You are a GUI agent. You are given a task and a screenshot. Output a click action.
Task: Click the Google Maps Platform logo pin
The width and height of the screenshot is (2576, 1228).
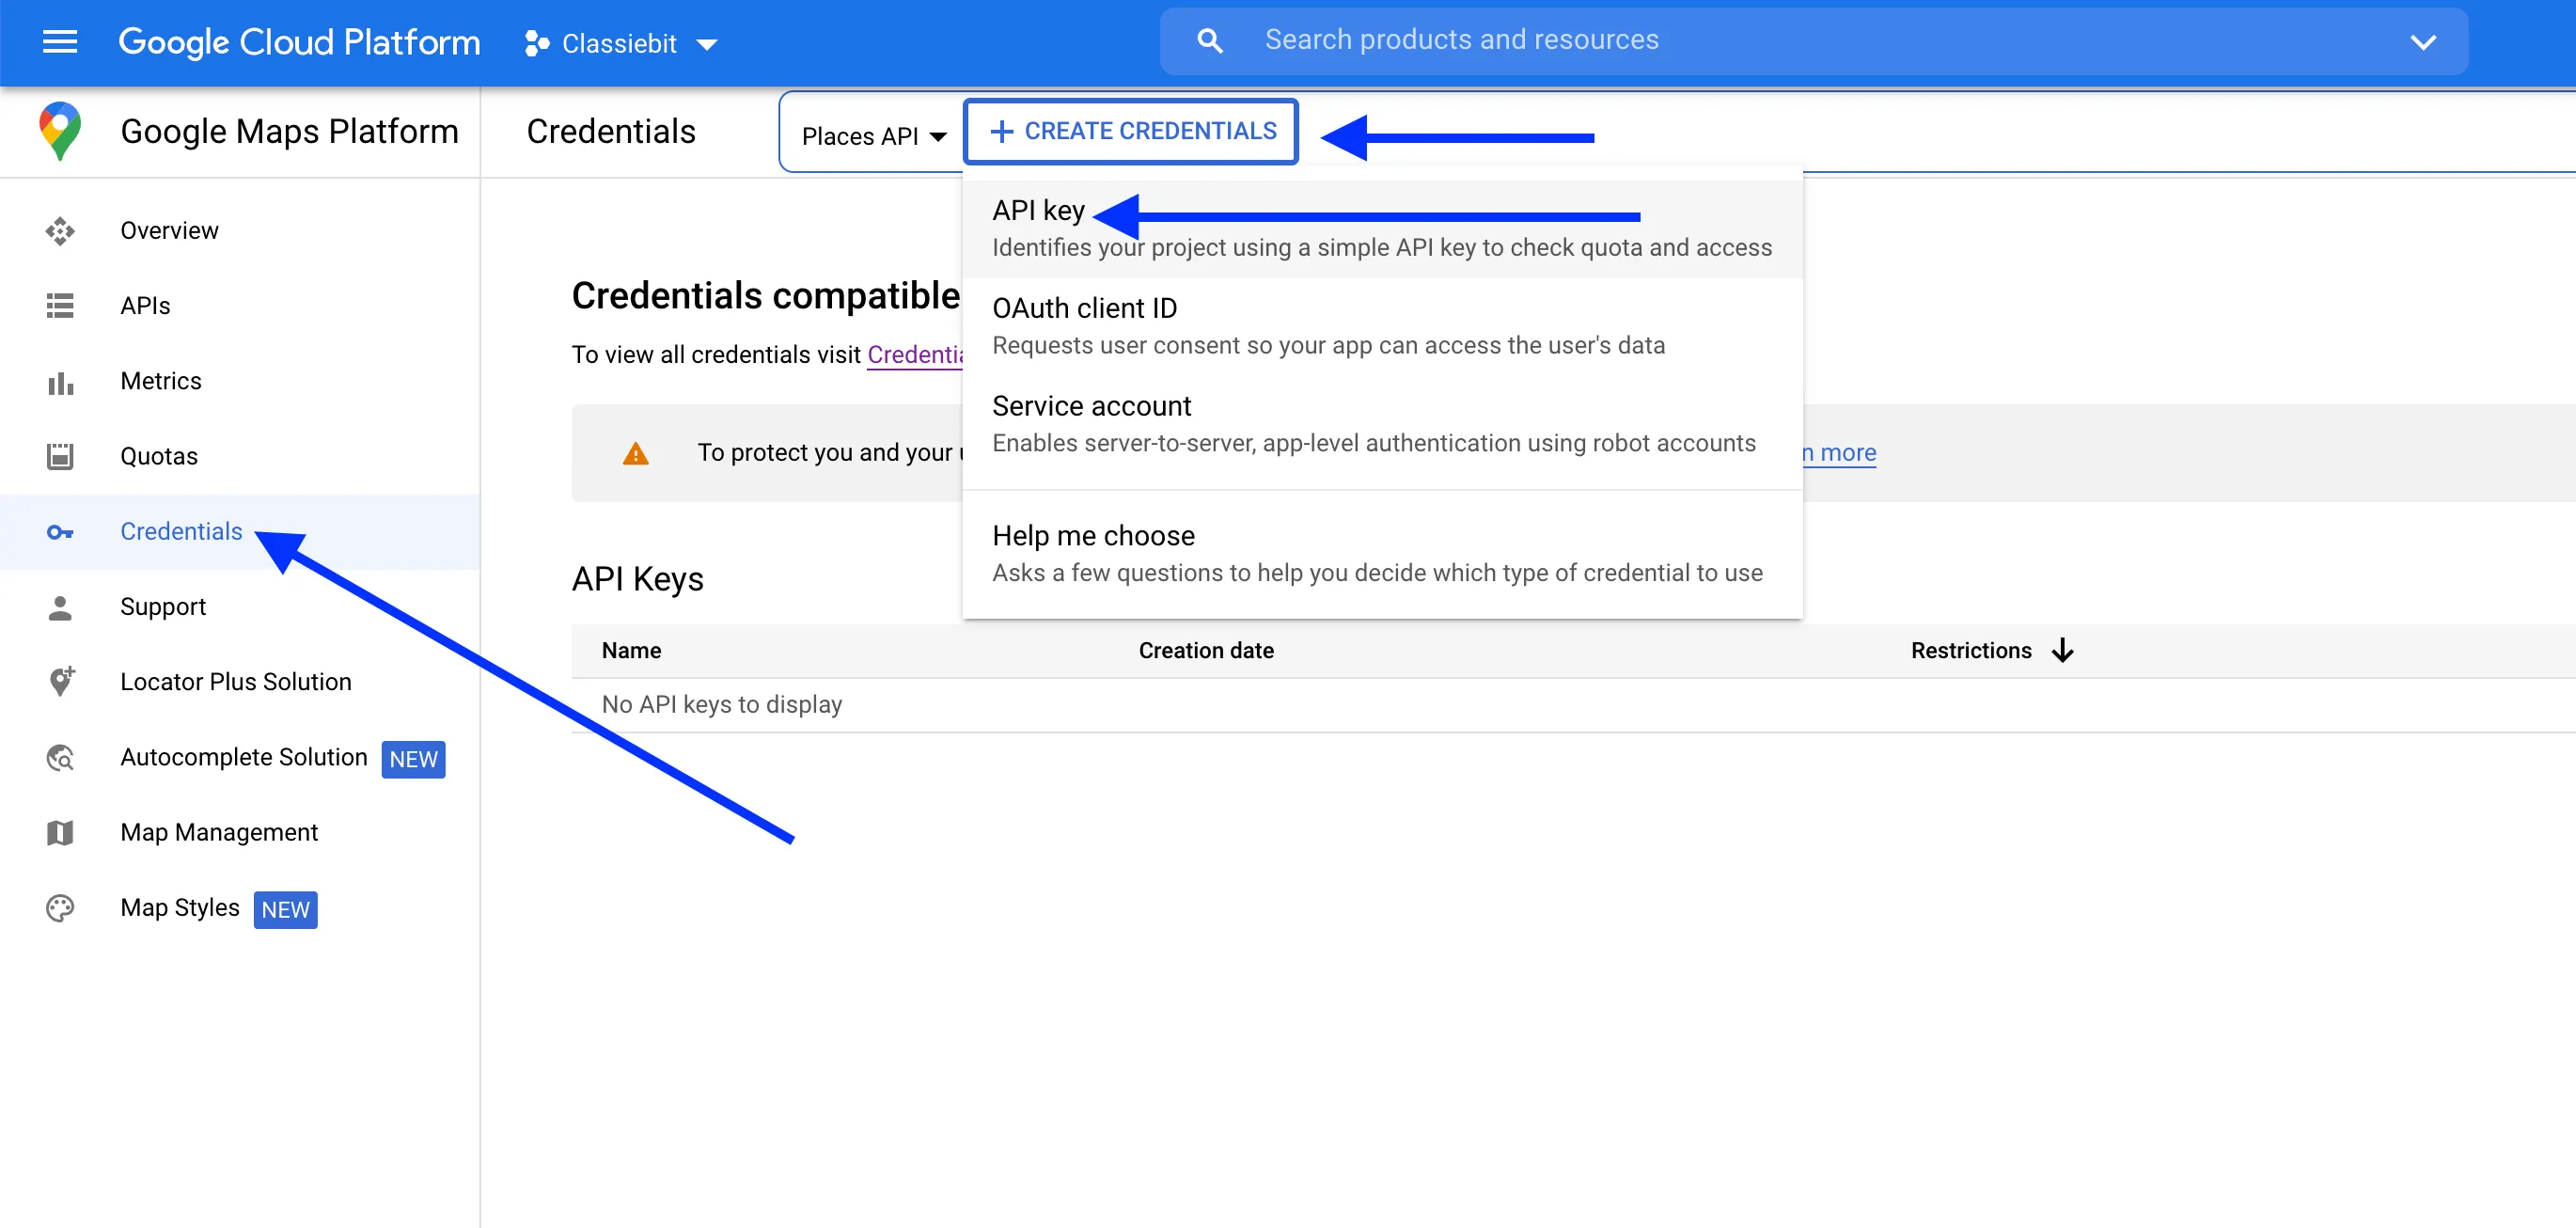click(x=59, y=130)
